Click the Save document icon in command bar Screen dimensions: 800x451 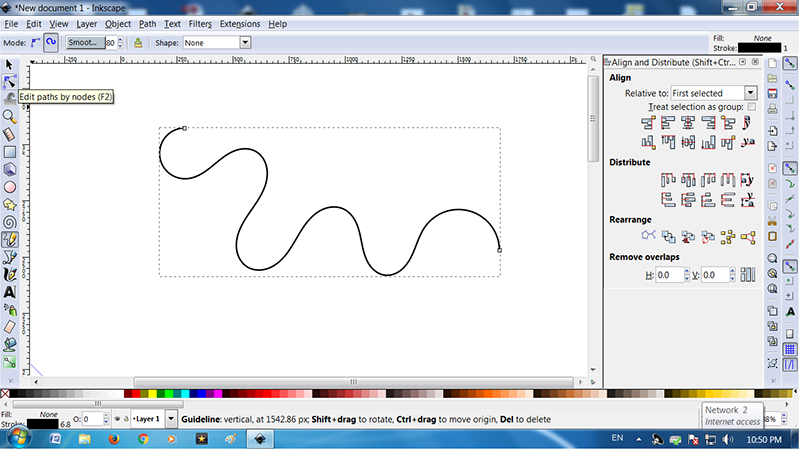coord(772,94)
